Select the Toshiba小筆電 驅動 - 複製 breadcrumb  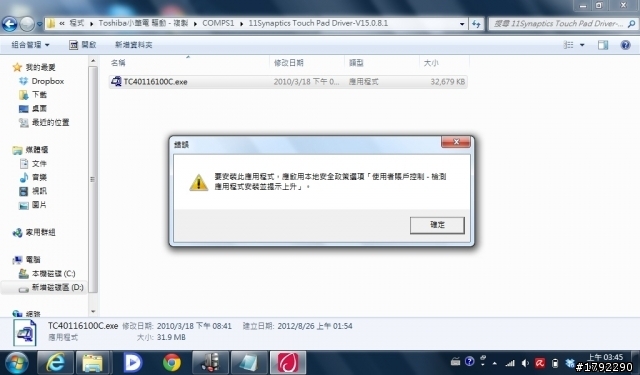[143, 23]
